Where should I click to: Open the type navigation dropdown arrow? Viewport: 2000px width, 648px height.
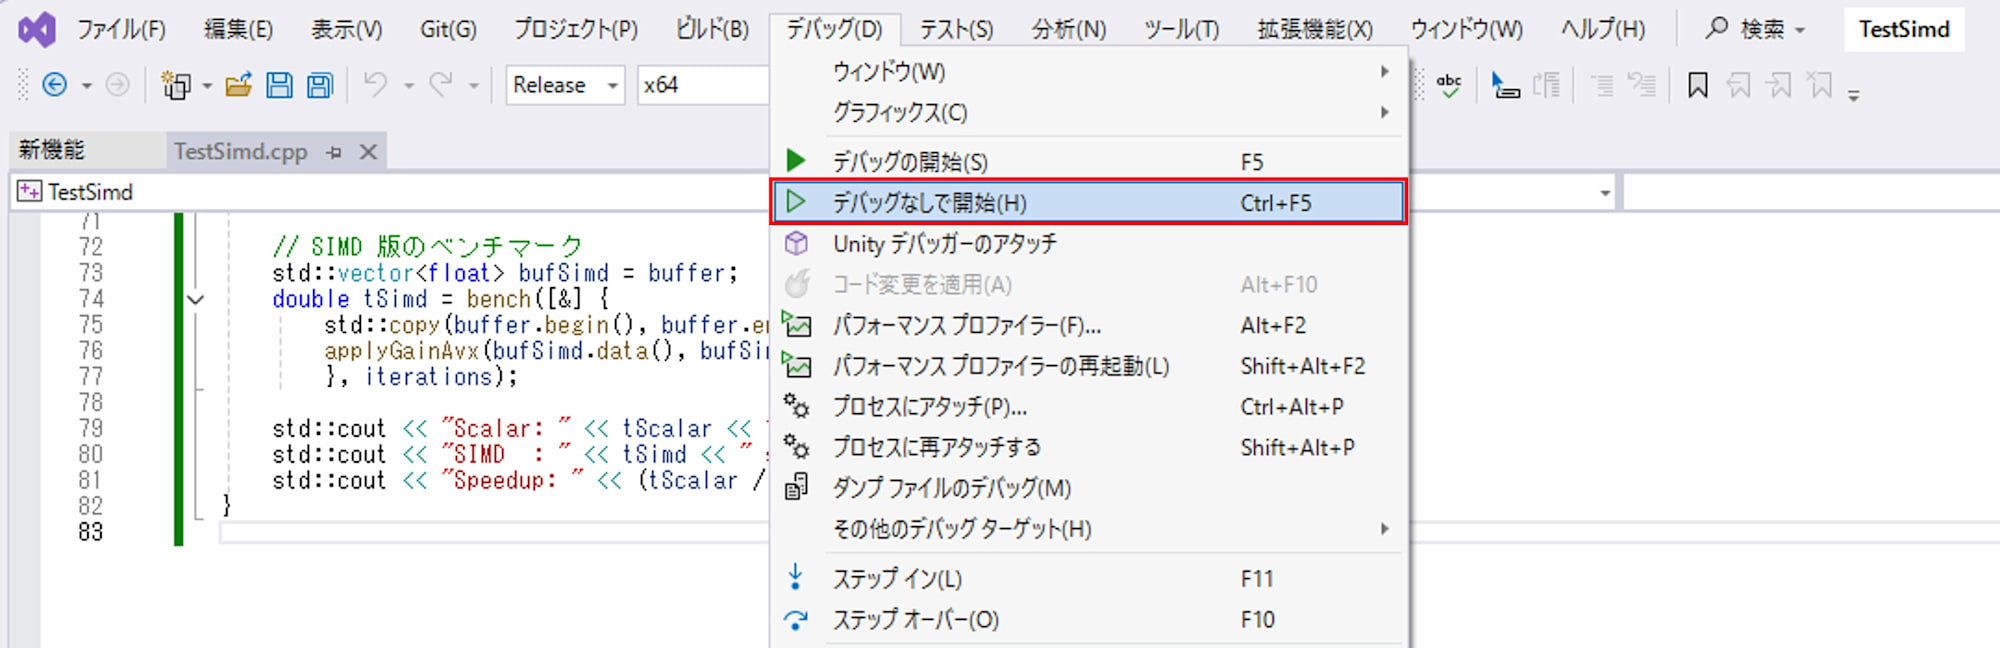(x=1605, y=192)
